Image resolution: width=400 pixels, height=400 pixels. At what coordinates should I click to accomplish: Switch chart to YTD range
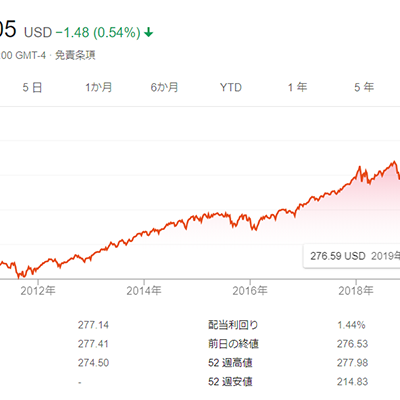231,88
